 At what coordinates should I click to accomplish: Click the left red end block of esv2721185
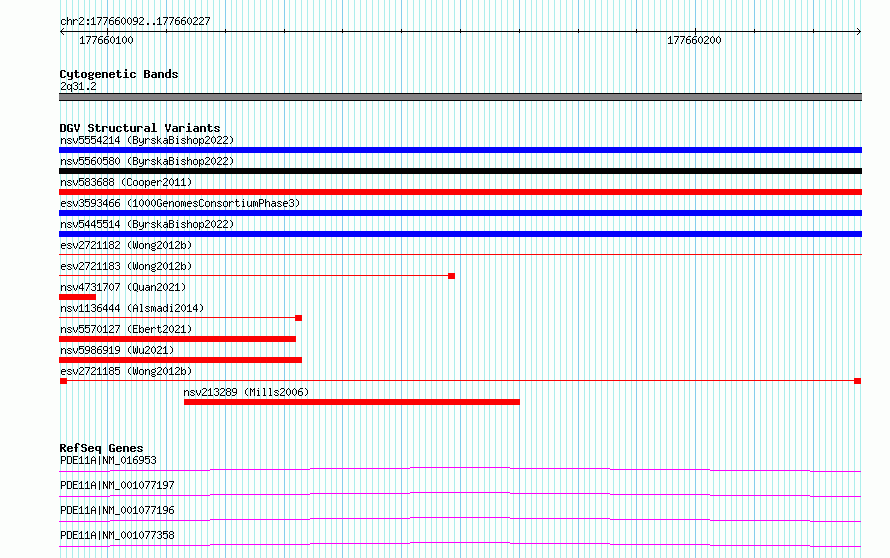coord(64,381)
